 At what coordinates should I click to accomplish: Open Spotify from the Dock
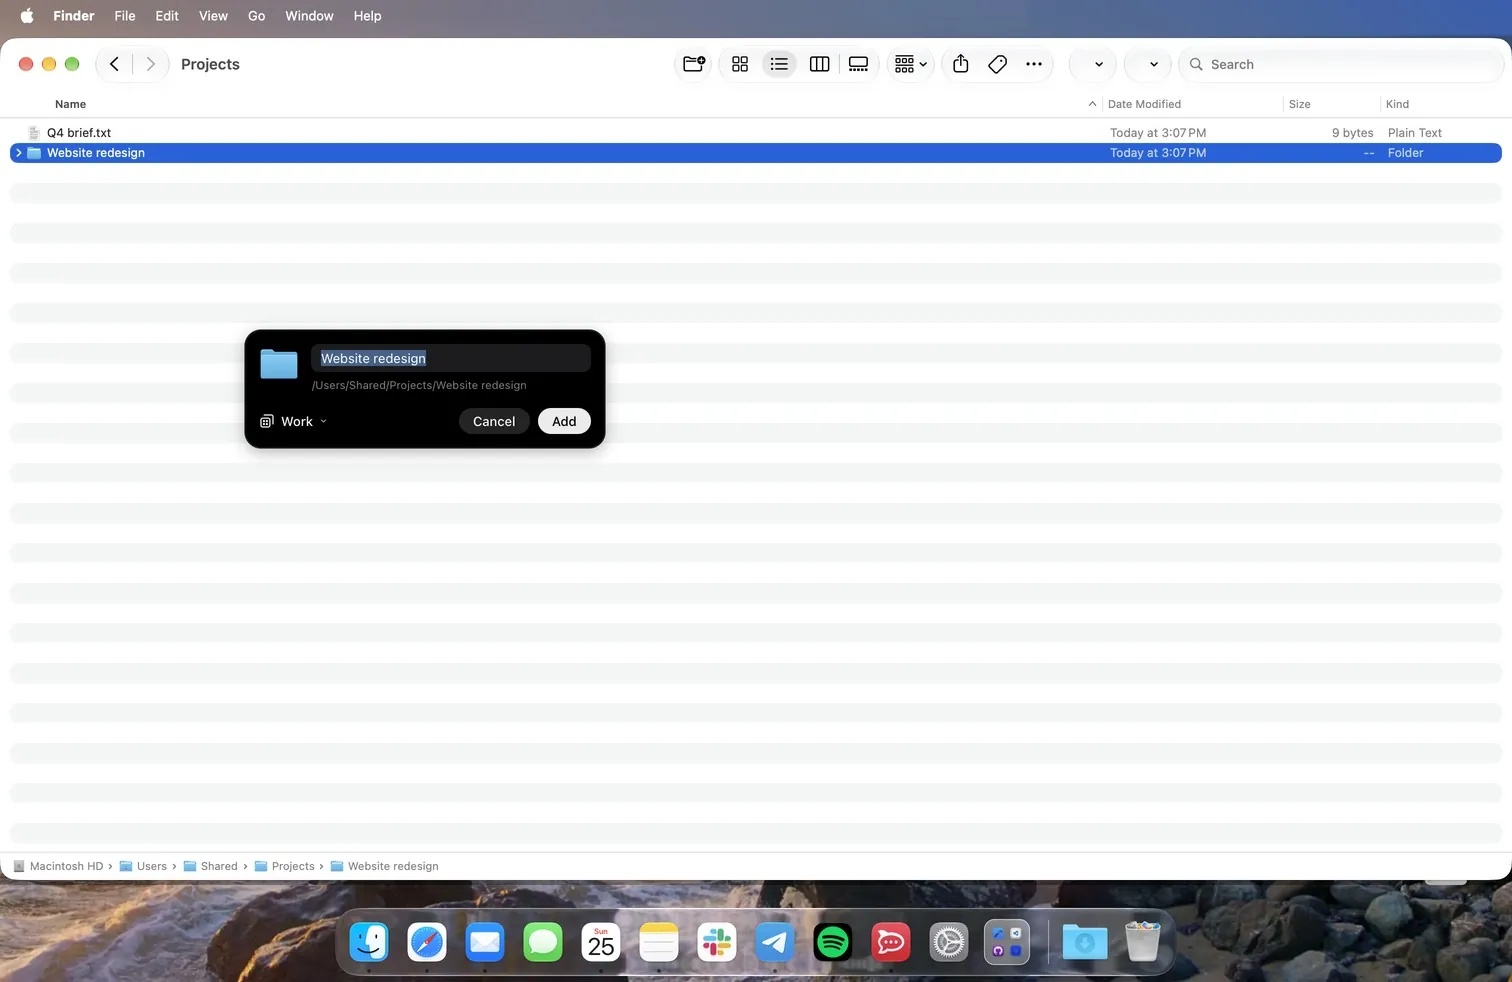[x=833, y=942]
